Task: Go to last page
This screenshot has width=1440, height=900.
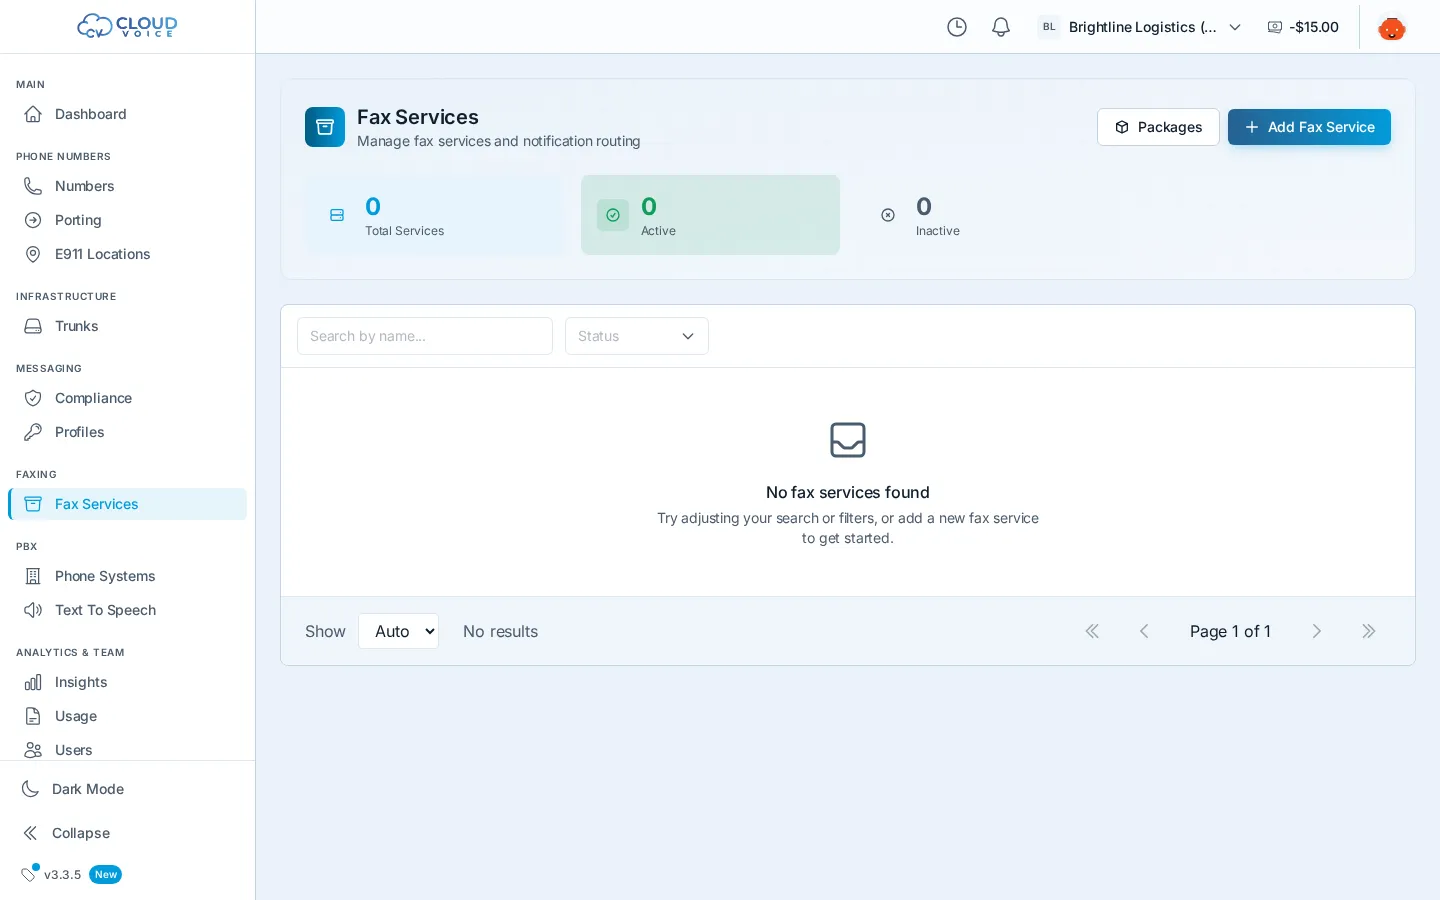Action: click(x=1369, y=631)
